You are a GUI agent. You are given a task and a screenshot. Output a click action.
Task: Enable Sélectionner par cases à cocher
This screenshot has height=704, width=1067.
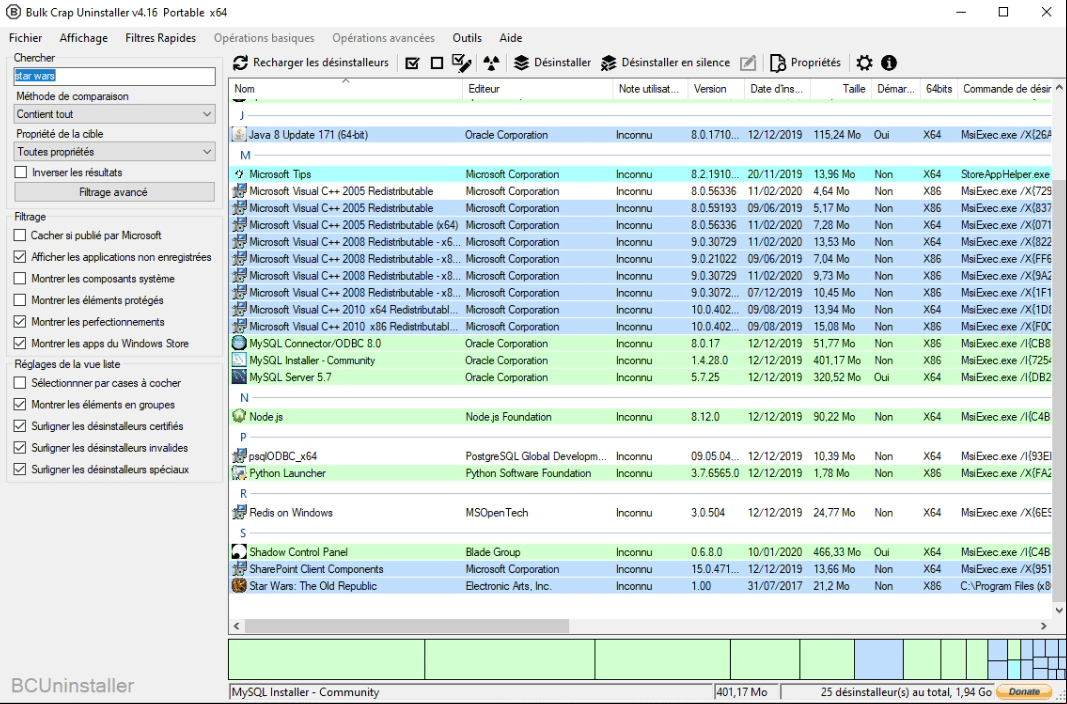pos(20,383)
